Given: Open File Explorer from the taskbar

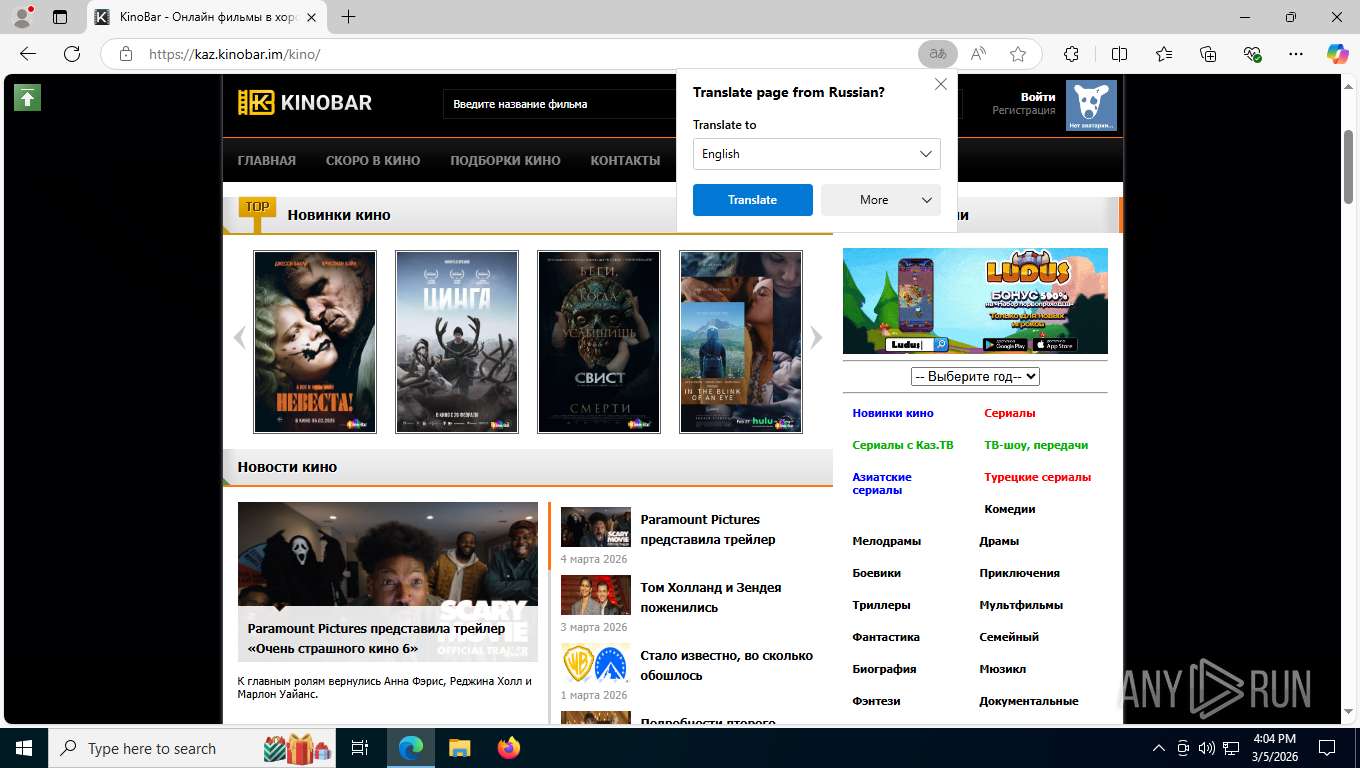Looking at the screenshot, I should [459, 748].
